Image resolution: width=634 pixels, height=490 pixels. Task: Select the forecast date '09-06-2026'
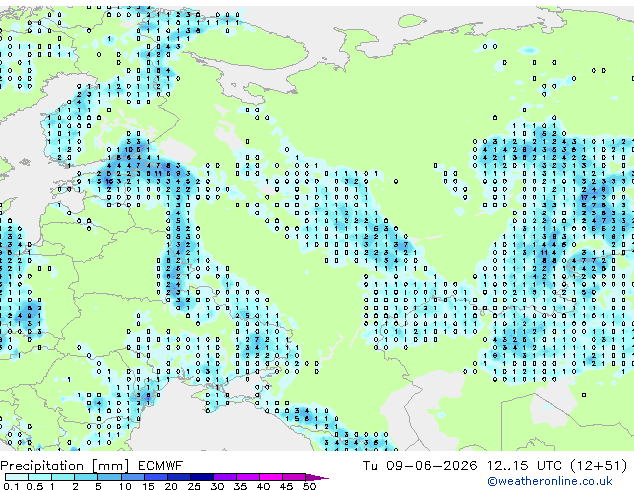click(431, 466)
